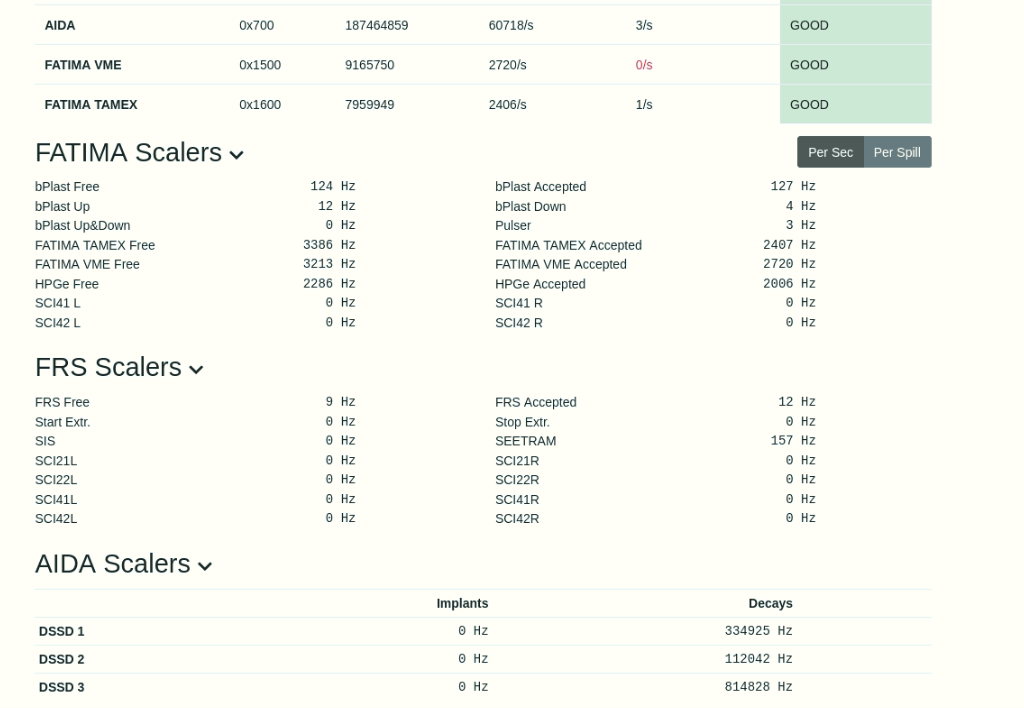Click the FATIMA TAMEX GOOD status cell
The image size is (1024, 708).
click(856, 105)
